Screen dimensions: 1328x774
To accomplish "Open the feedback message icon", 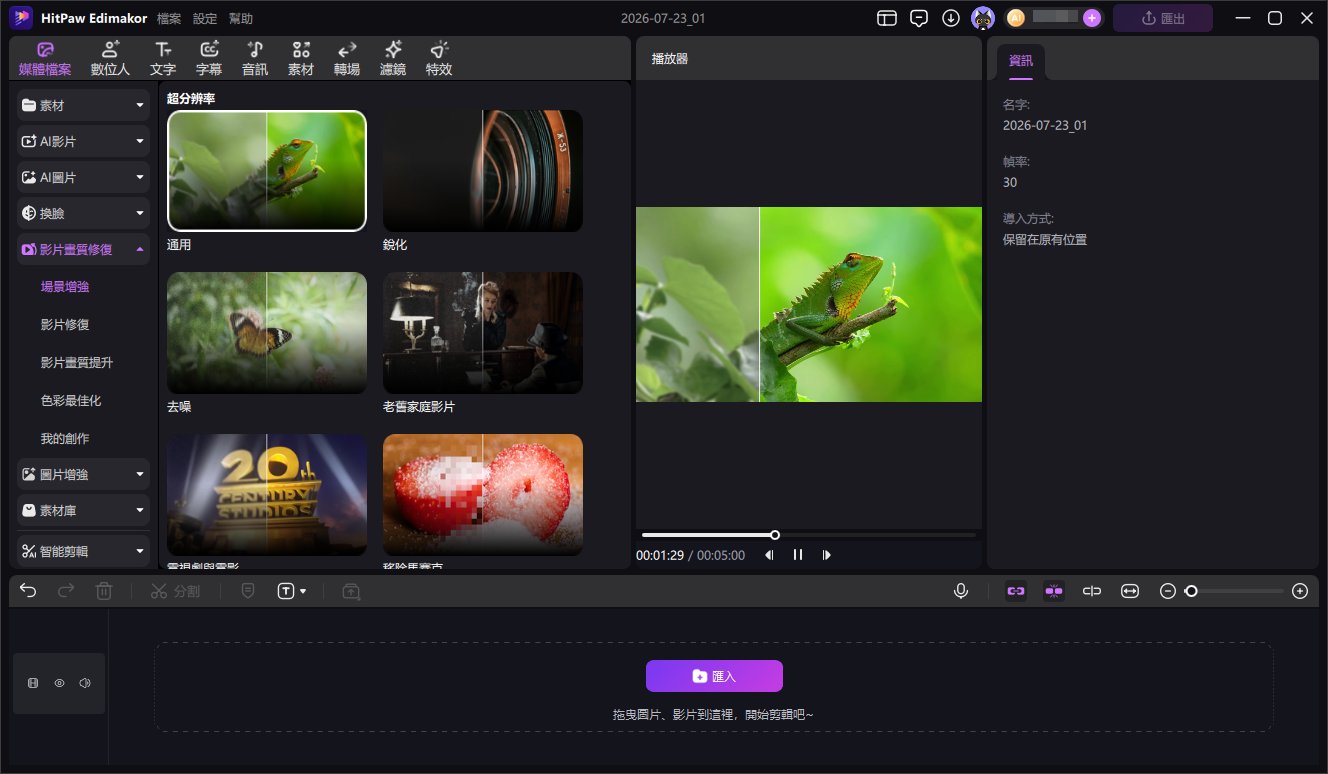I will 919,18.
